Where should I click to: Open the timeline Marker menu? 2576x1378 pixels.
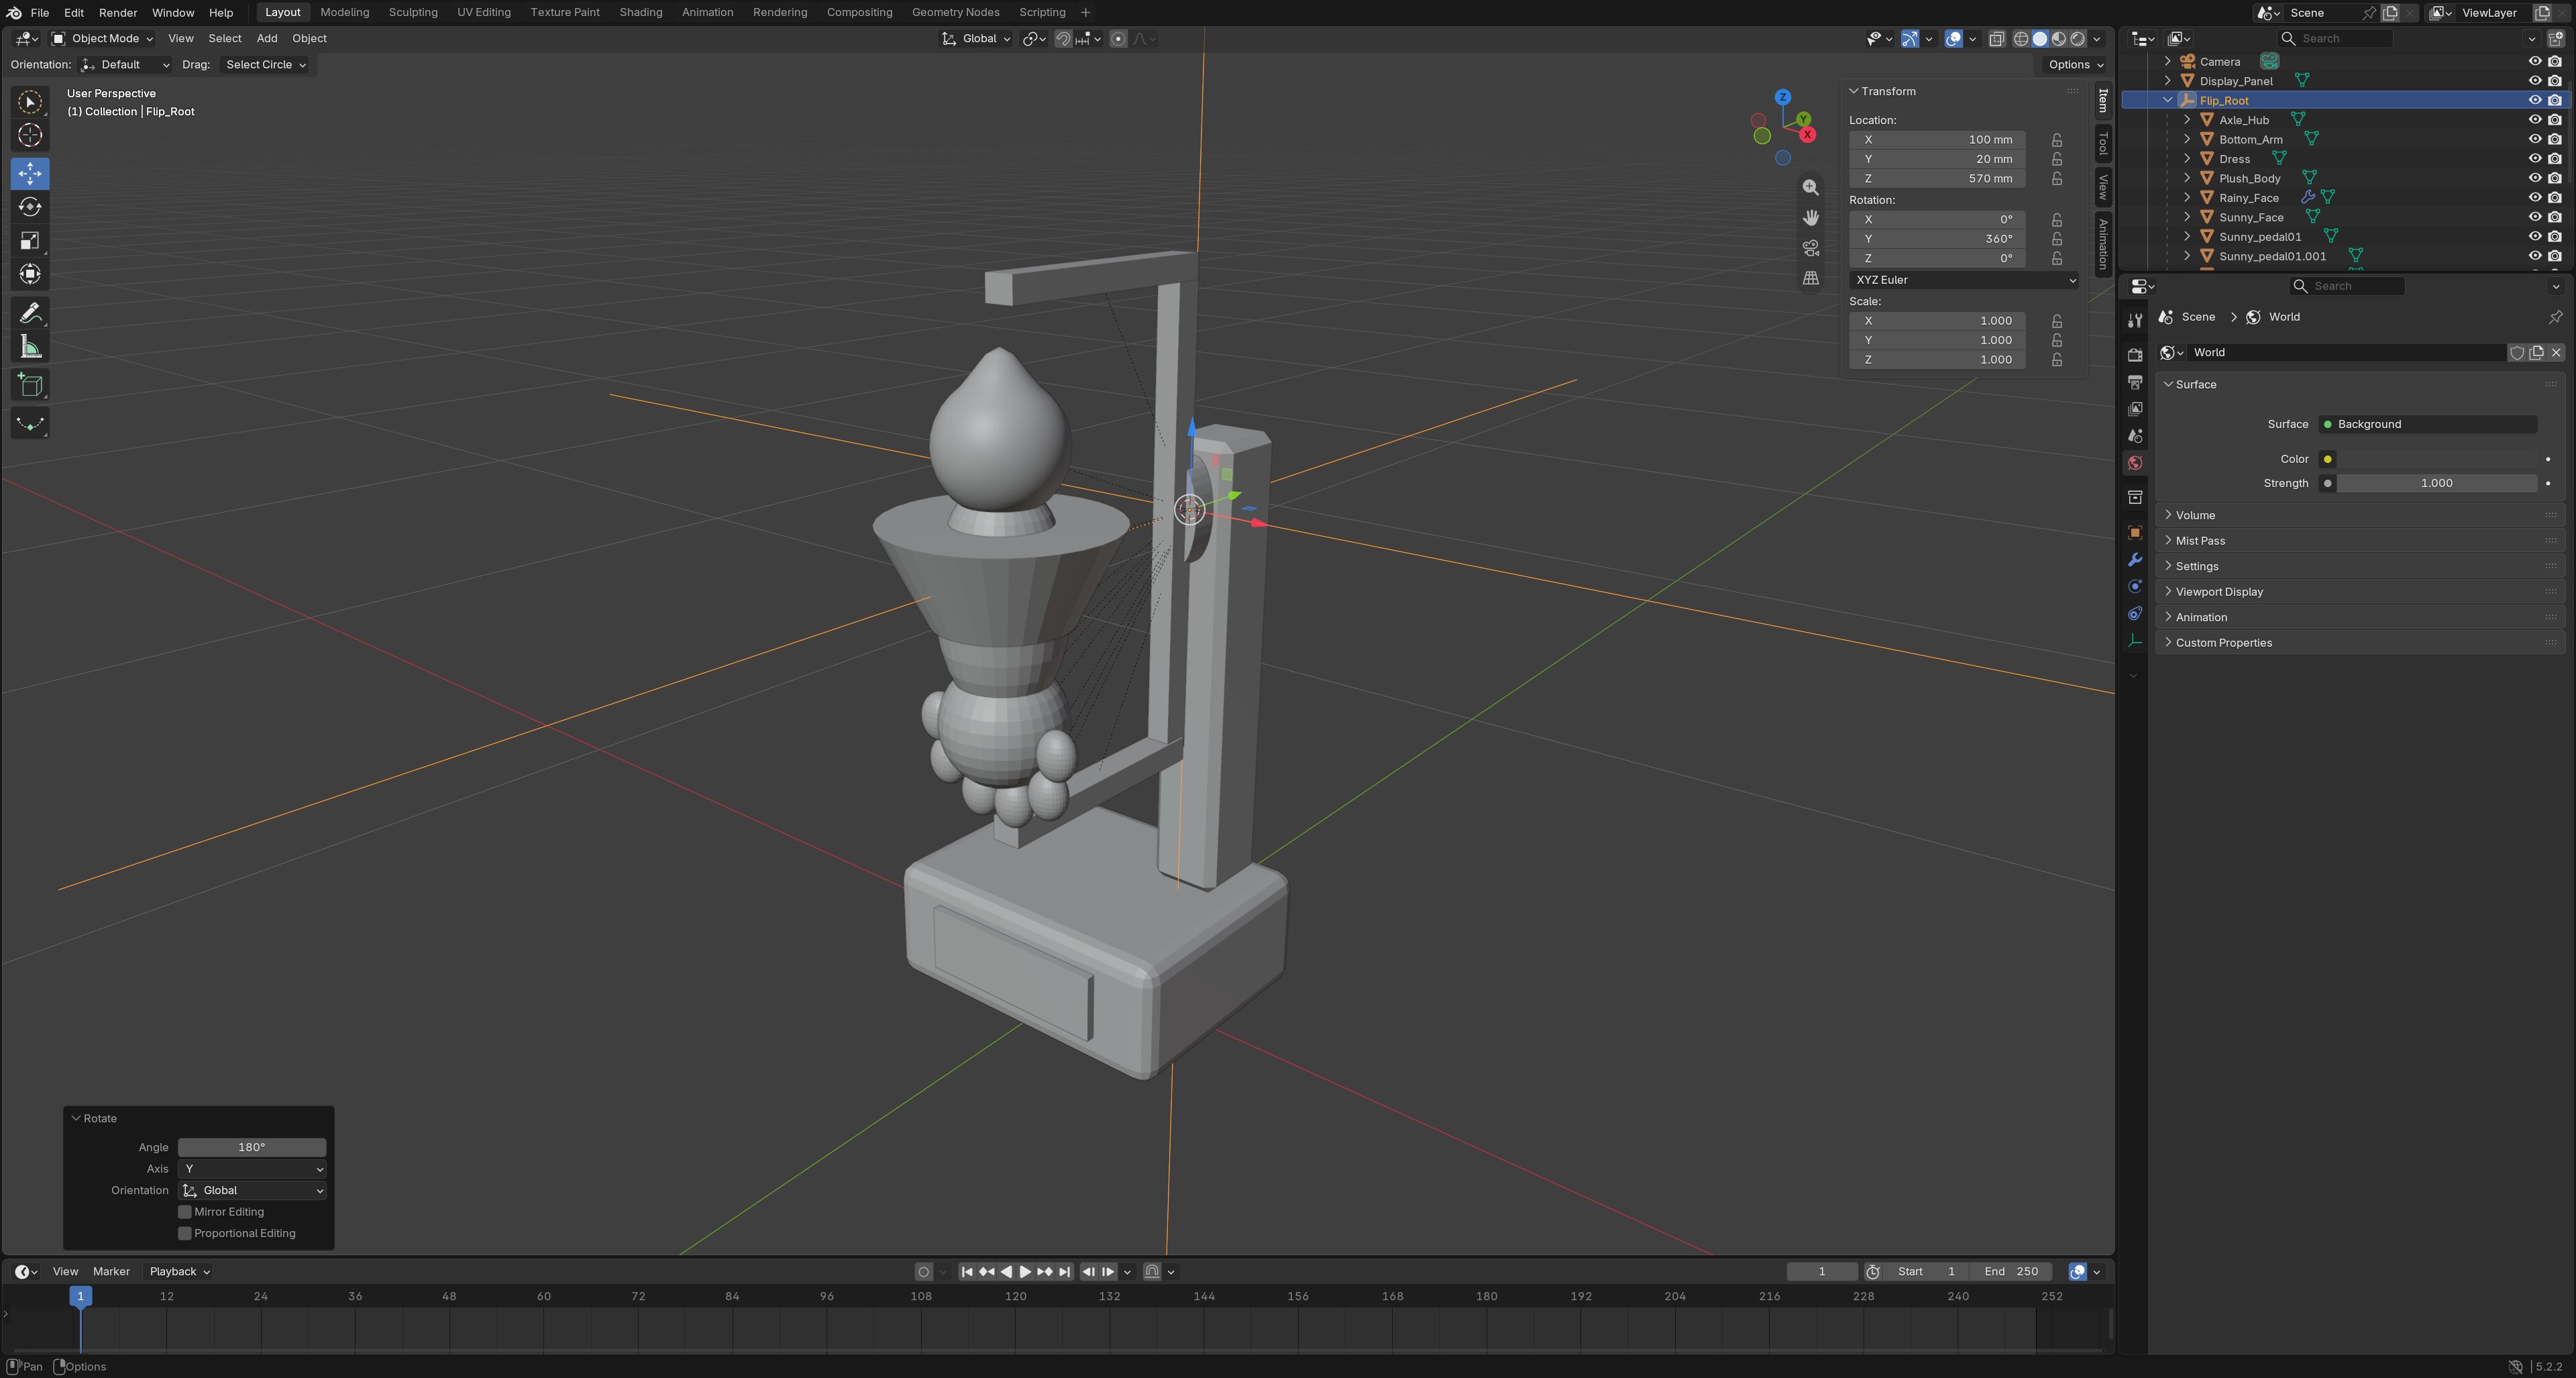(111, 1272)
